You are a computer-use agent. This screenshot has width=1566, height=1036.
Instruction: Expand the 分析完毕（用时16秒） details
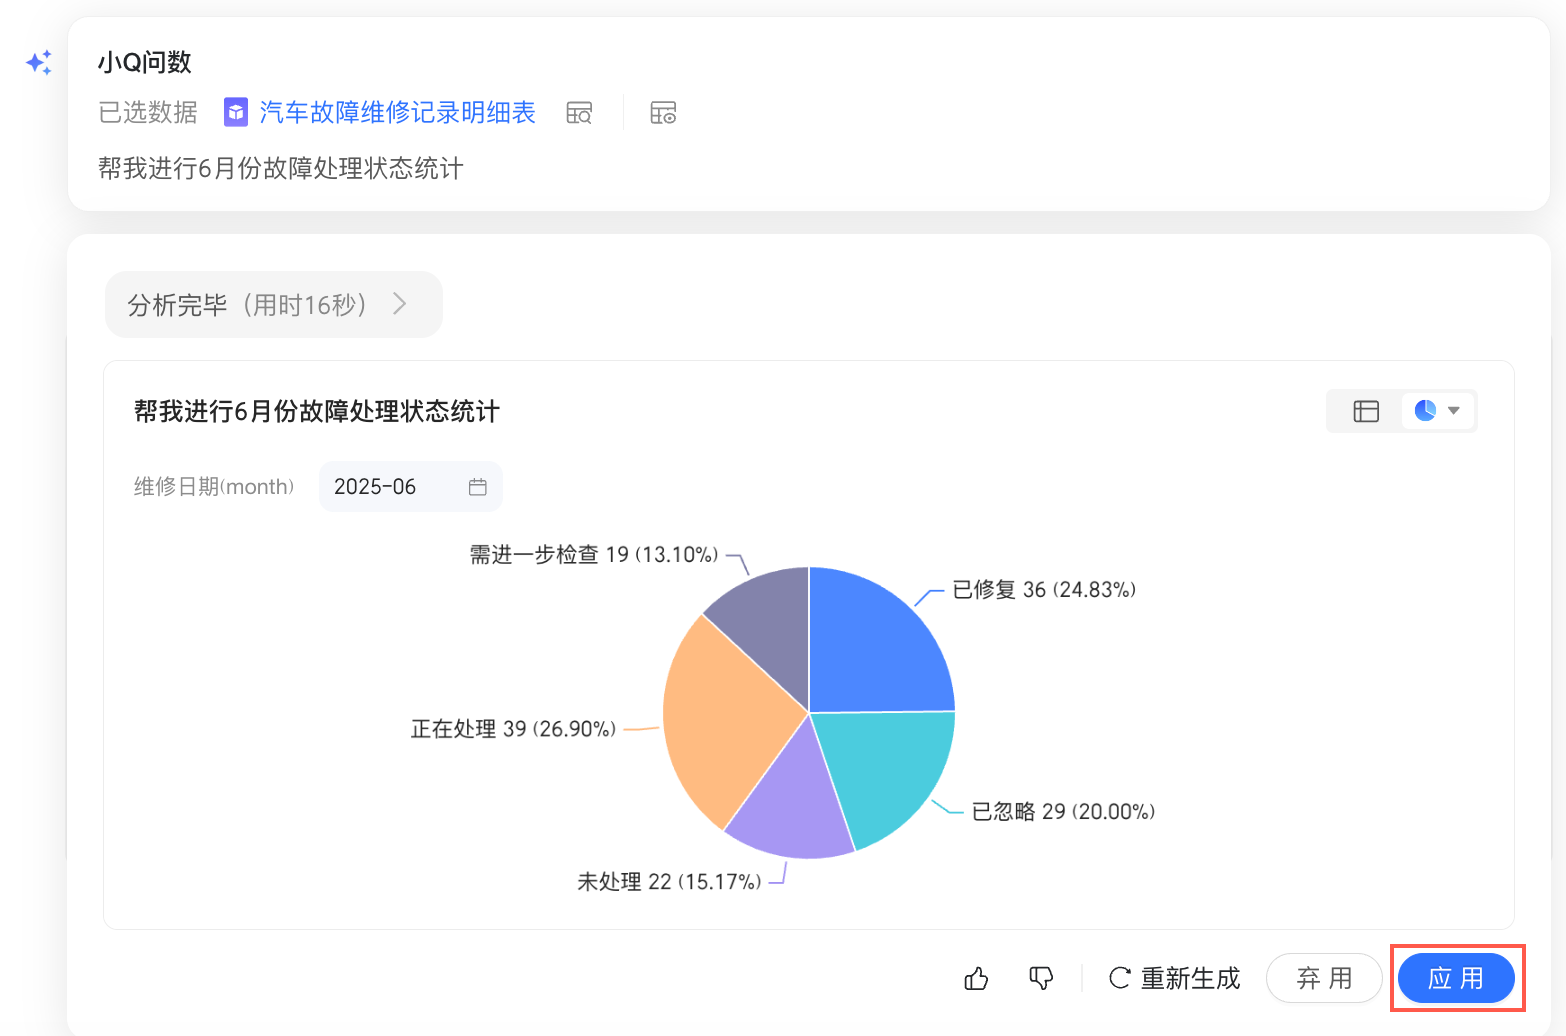[273, 304]
